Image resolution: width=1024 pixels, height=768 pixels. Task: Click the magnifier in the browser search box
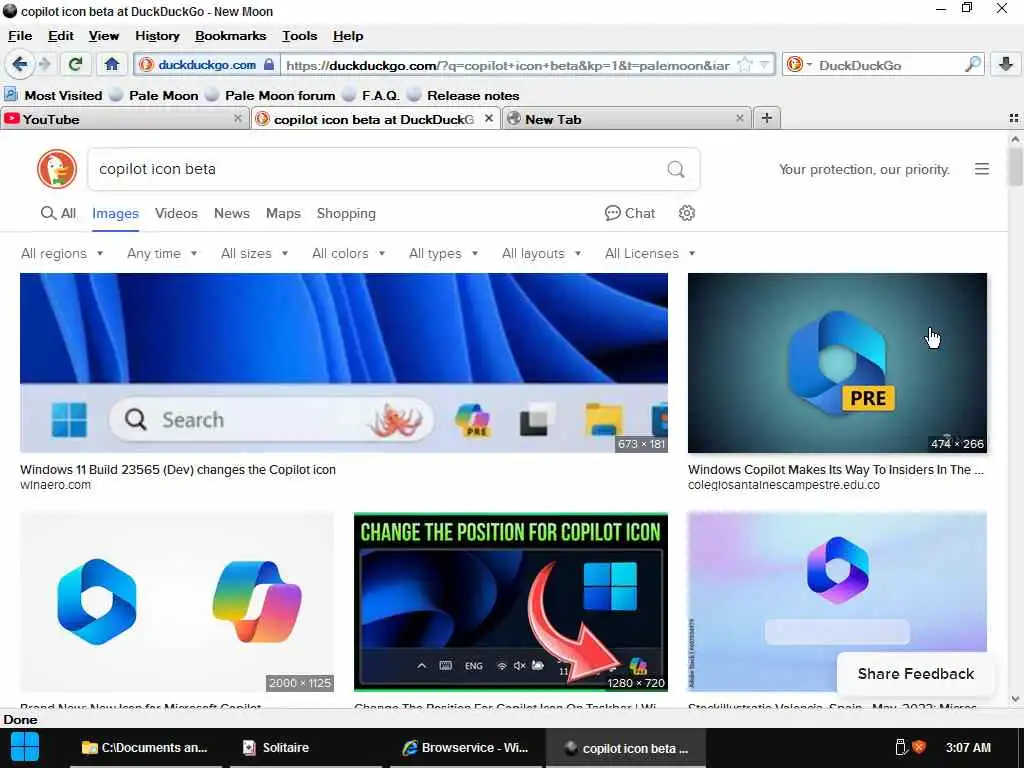pyautogui.click(x=972, y=65)
